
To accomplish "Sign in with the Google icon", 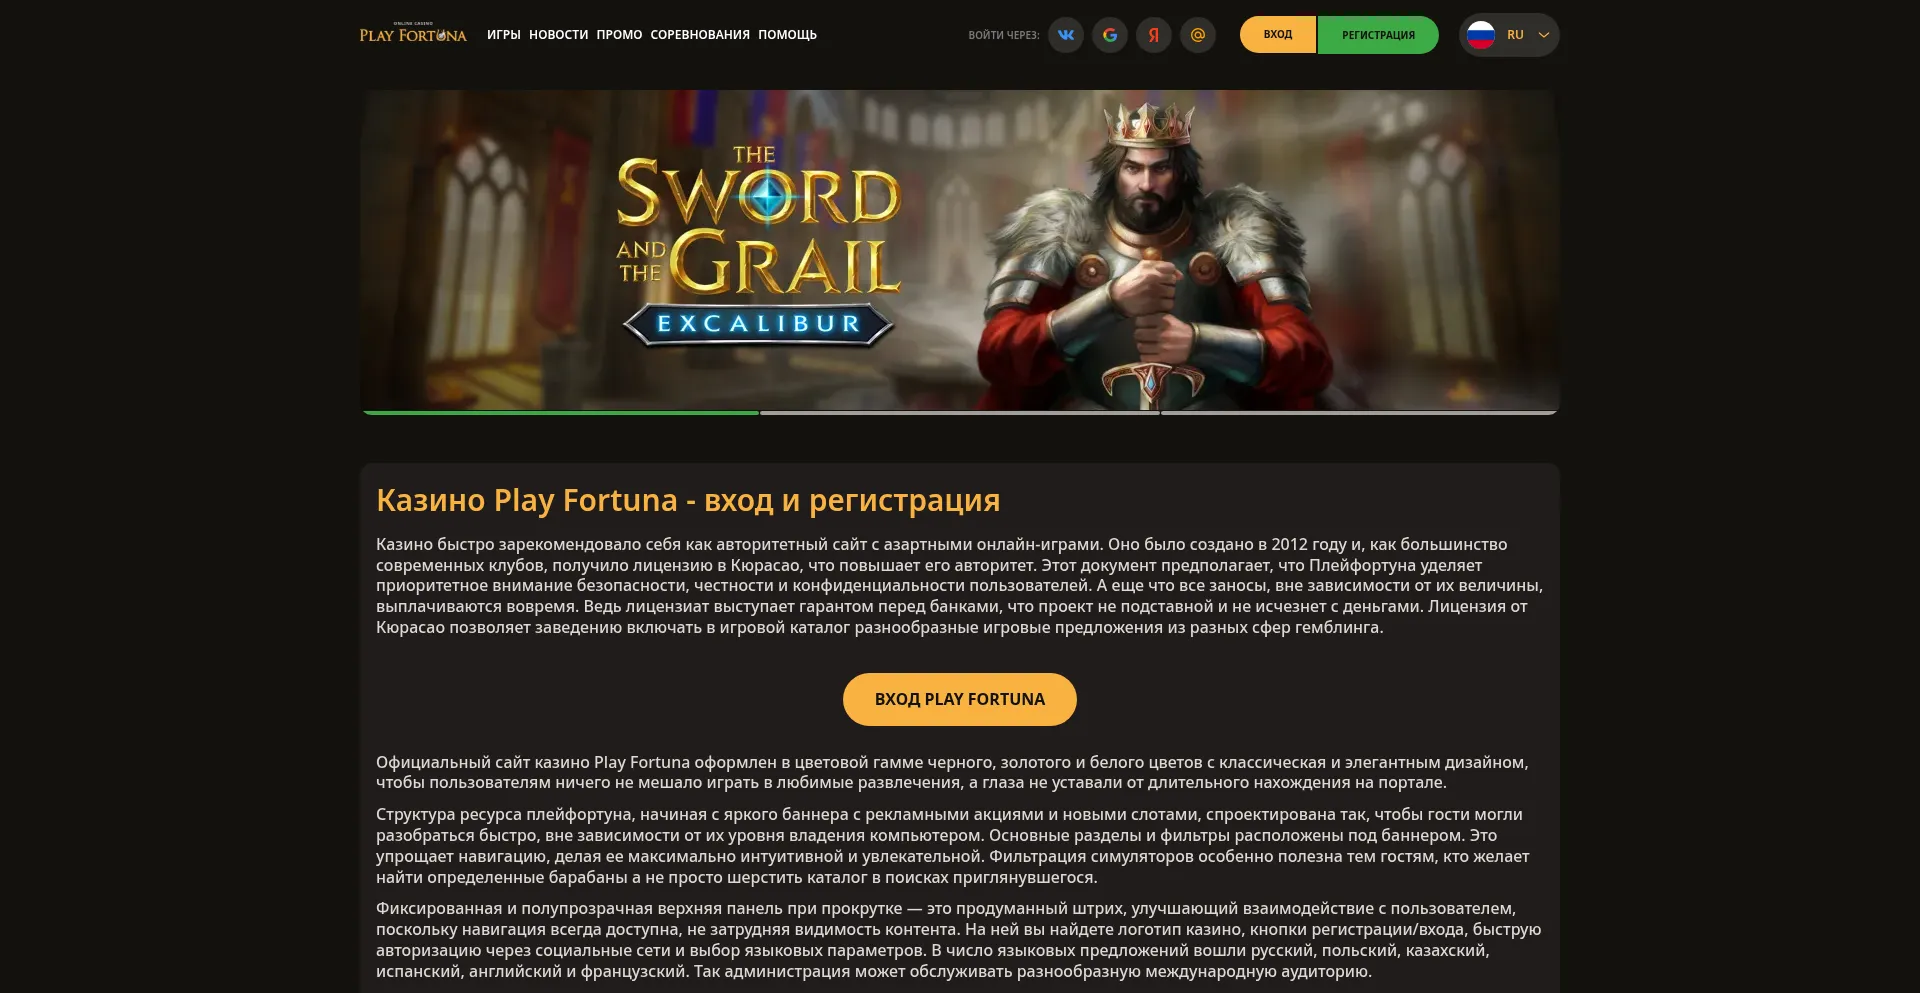I will tap(1110, 35).
